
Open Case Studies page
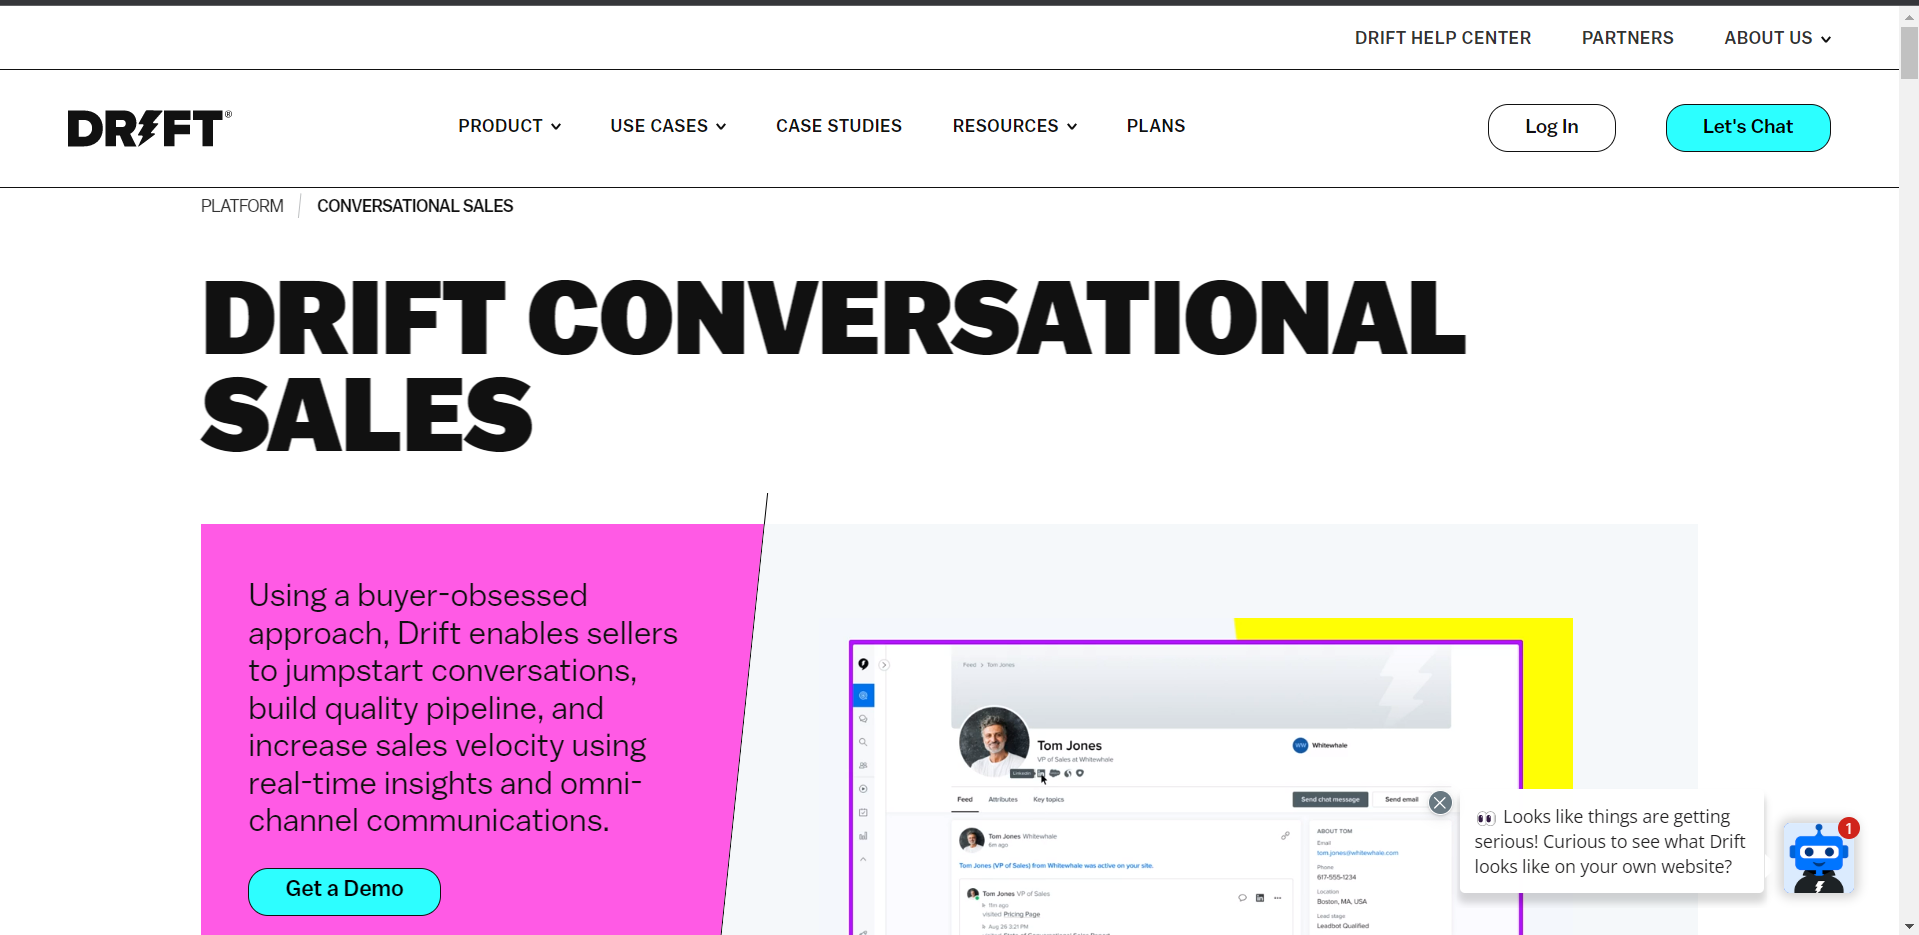(839, 126)
